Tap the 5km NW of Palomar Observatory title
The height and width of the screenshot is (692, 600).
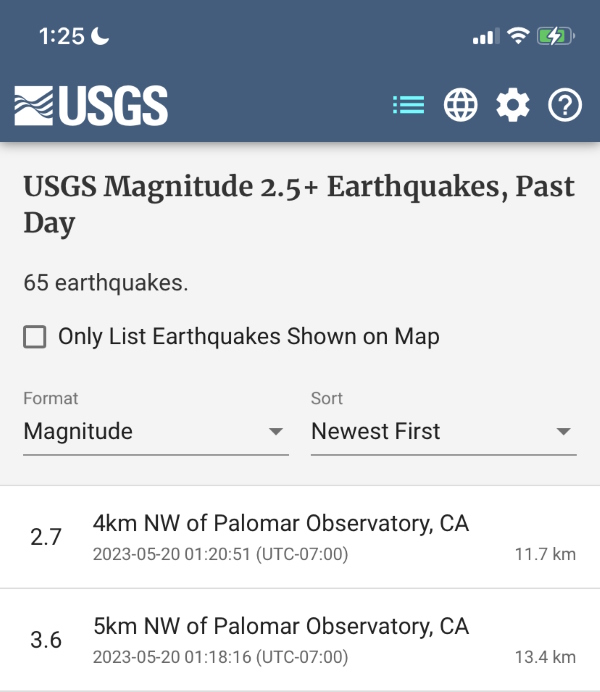click(x=280, y=627)
